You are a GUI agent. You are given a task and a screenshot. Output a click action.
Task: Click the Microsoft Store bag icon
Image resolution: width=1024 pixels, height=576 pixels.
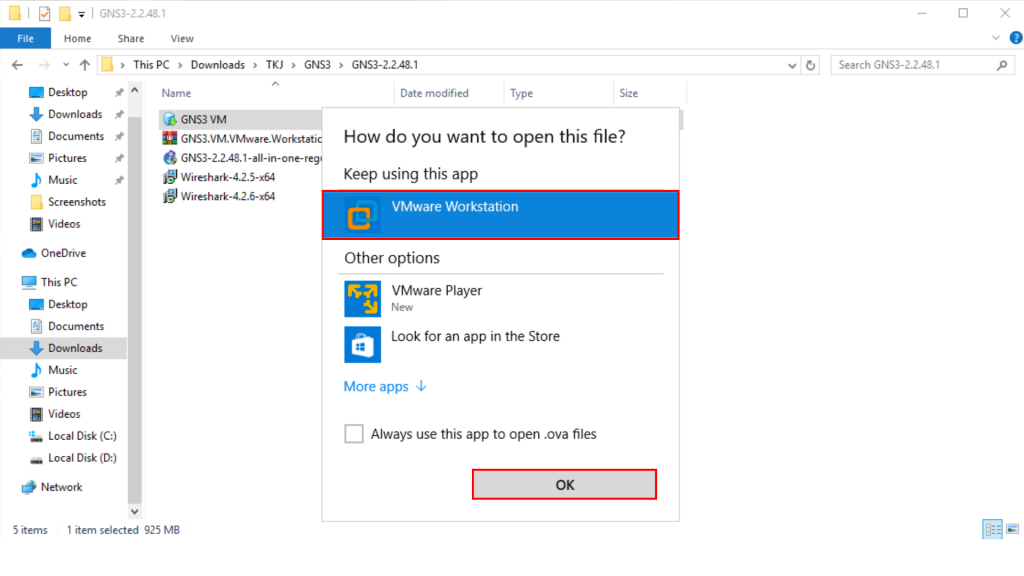(361, 344)
